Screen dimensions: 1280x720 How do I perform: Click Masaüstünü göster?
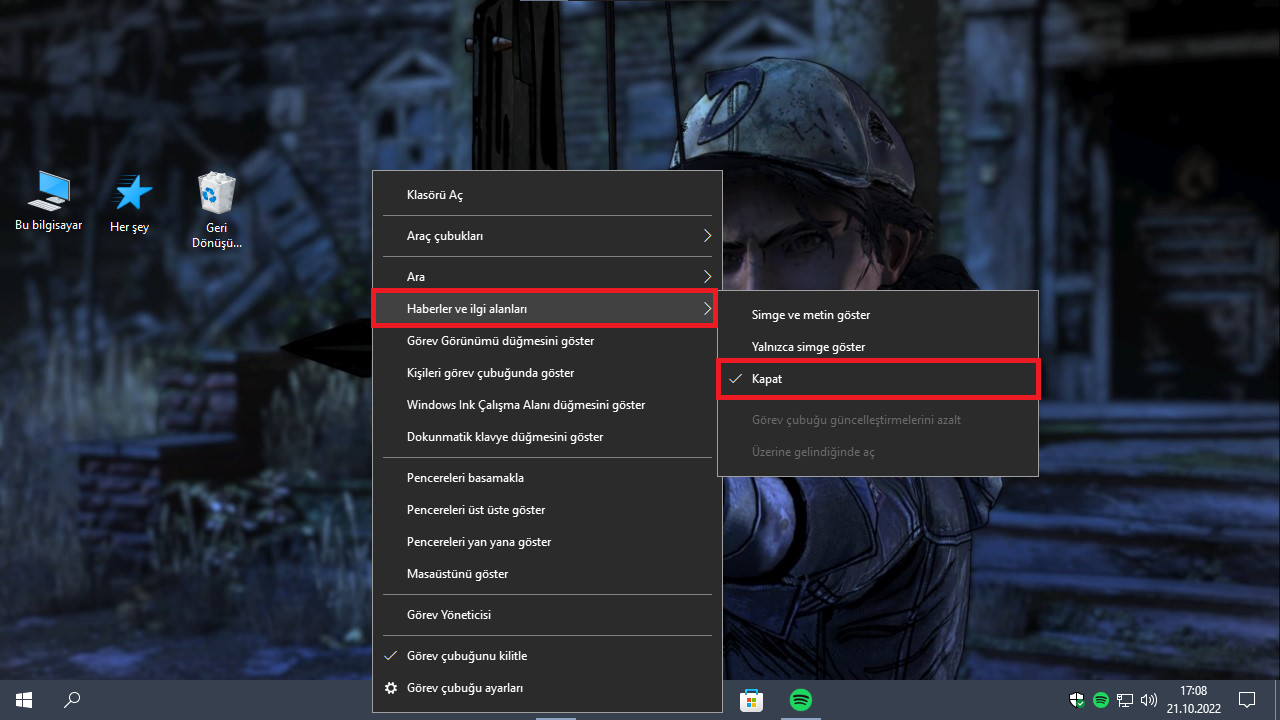pyautogui.click(x=547, y=574)
